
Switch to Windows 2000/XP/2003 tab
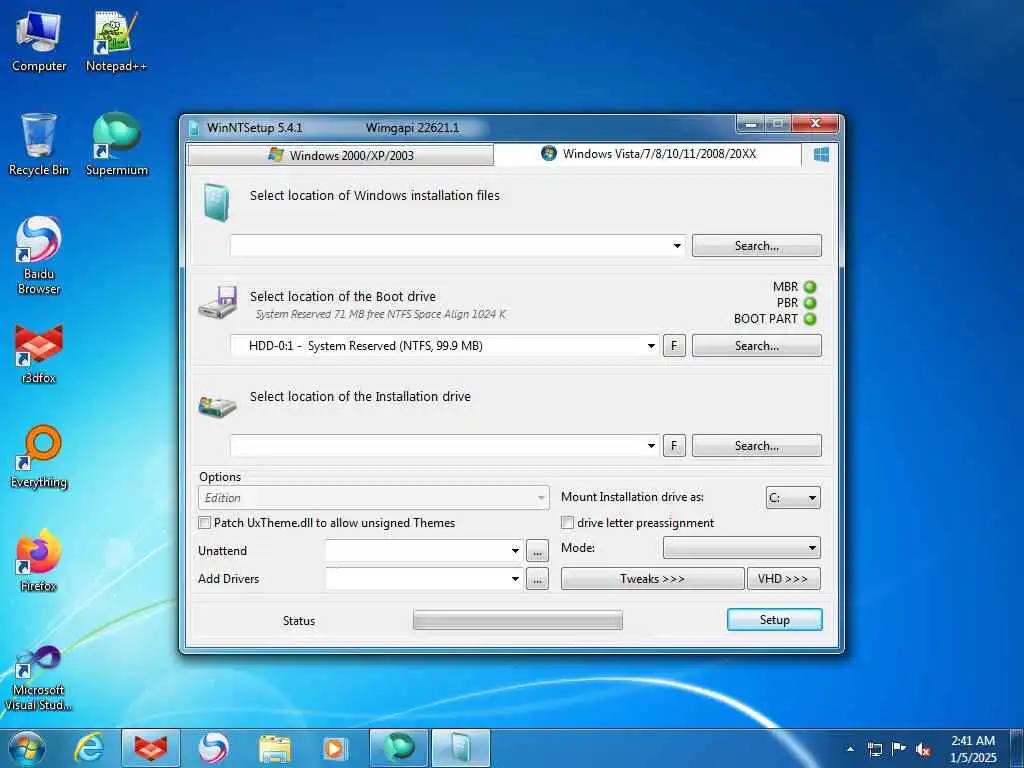coord(340,155)
